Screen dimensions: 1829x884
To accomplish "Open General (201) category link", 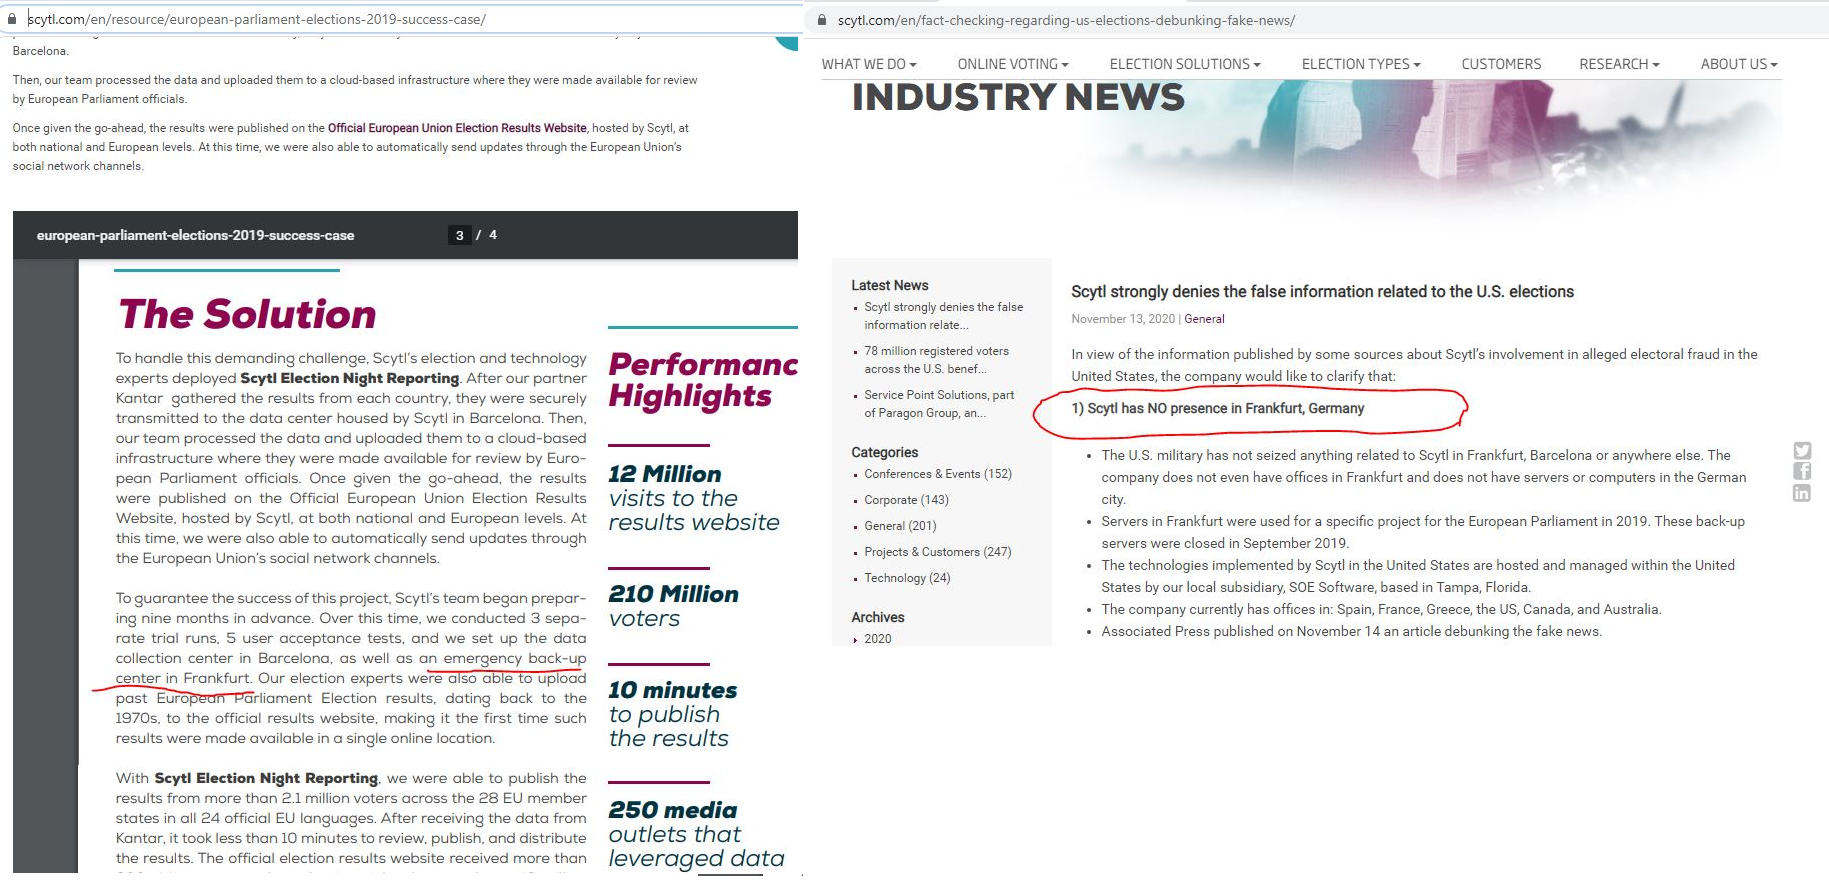I will [x=900, y=526].
